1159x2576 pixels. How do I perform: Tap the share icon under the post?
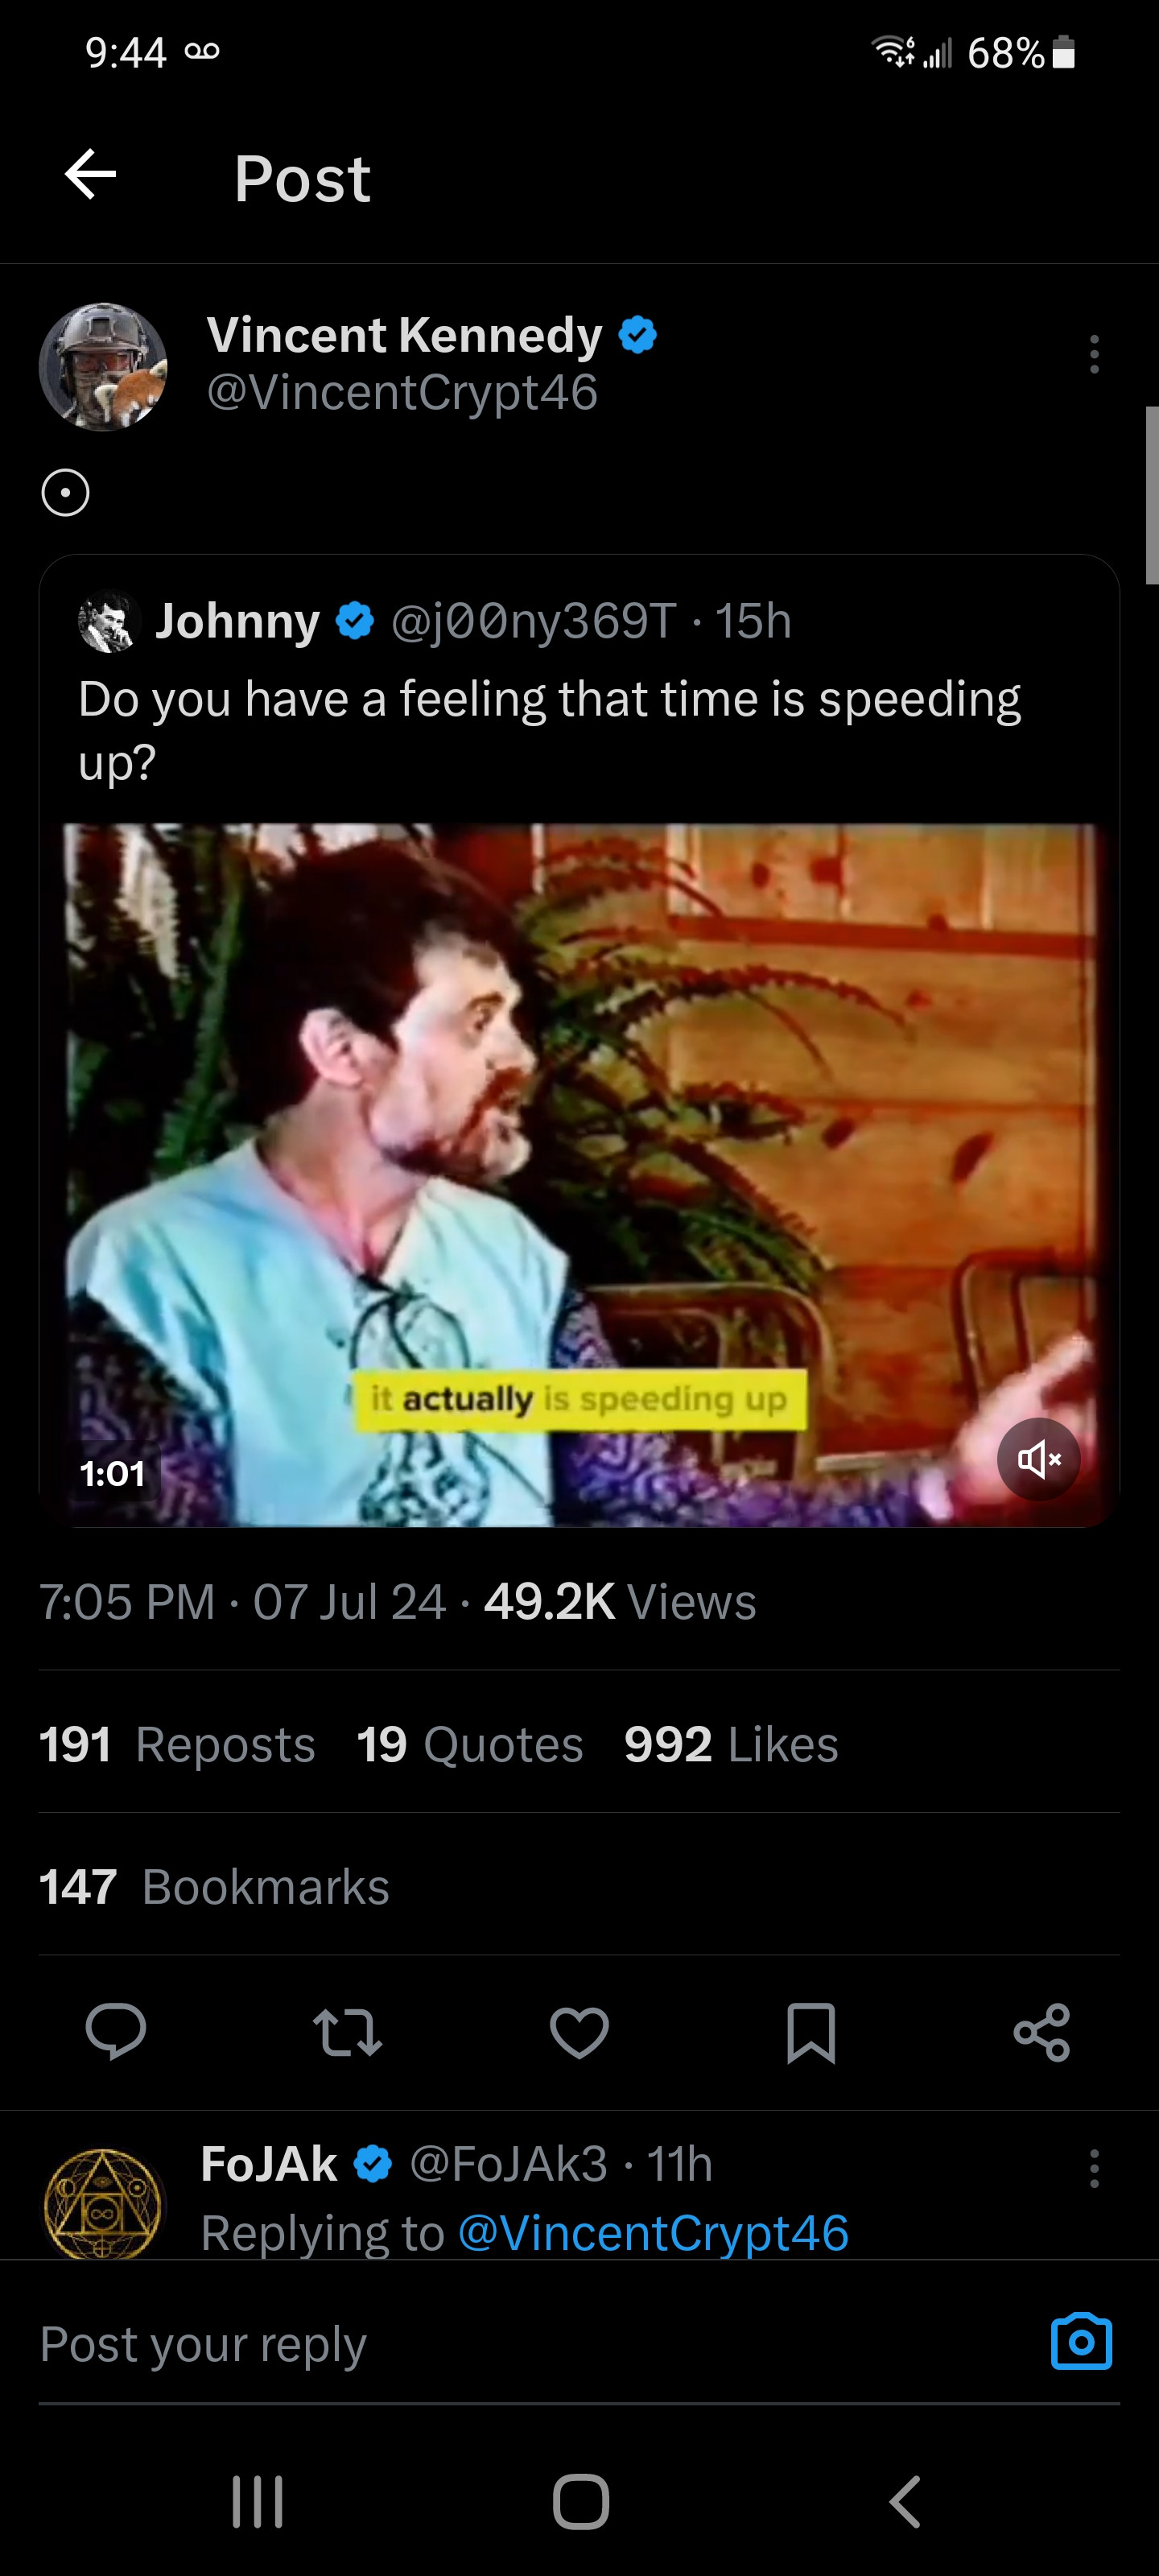[1042, 2032]
